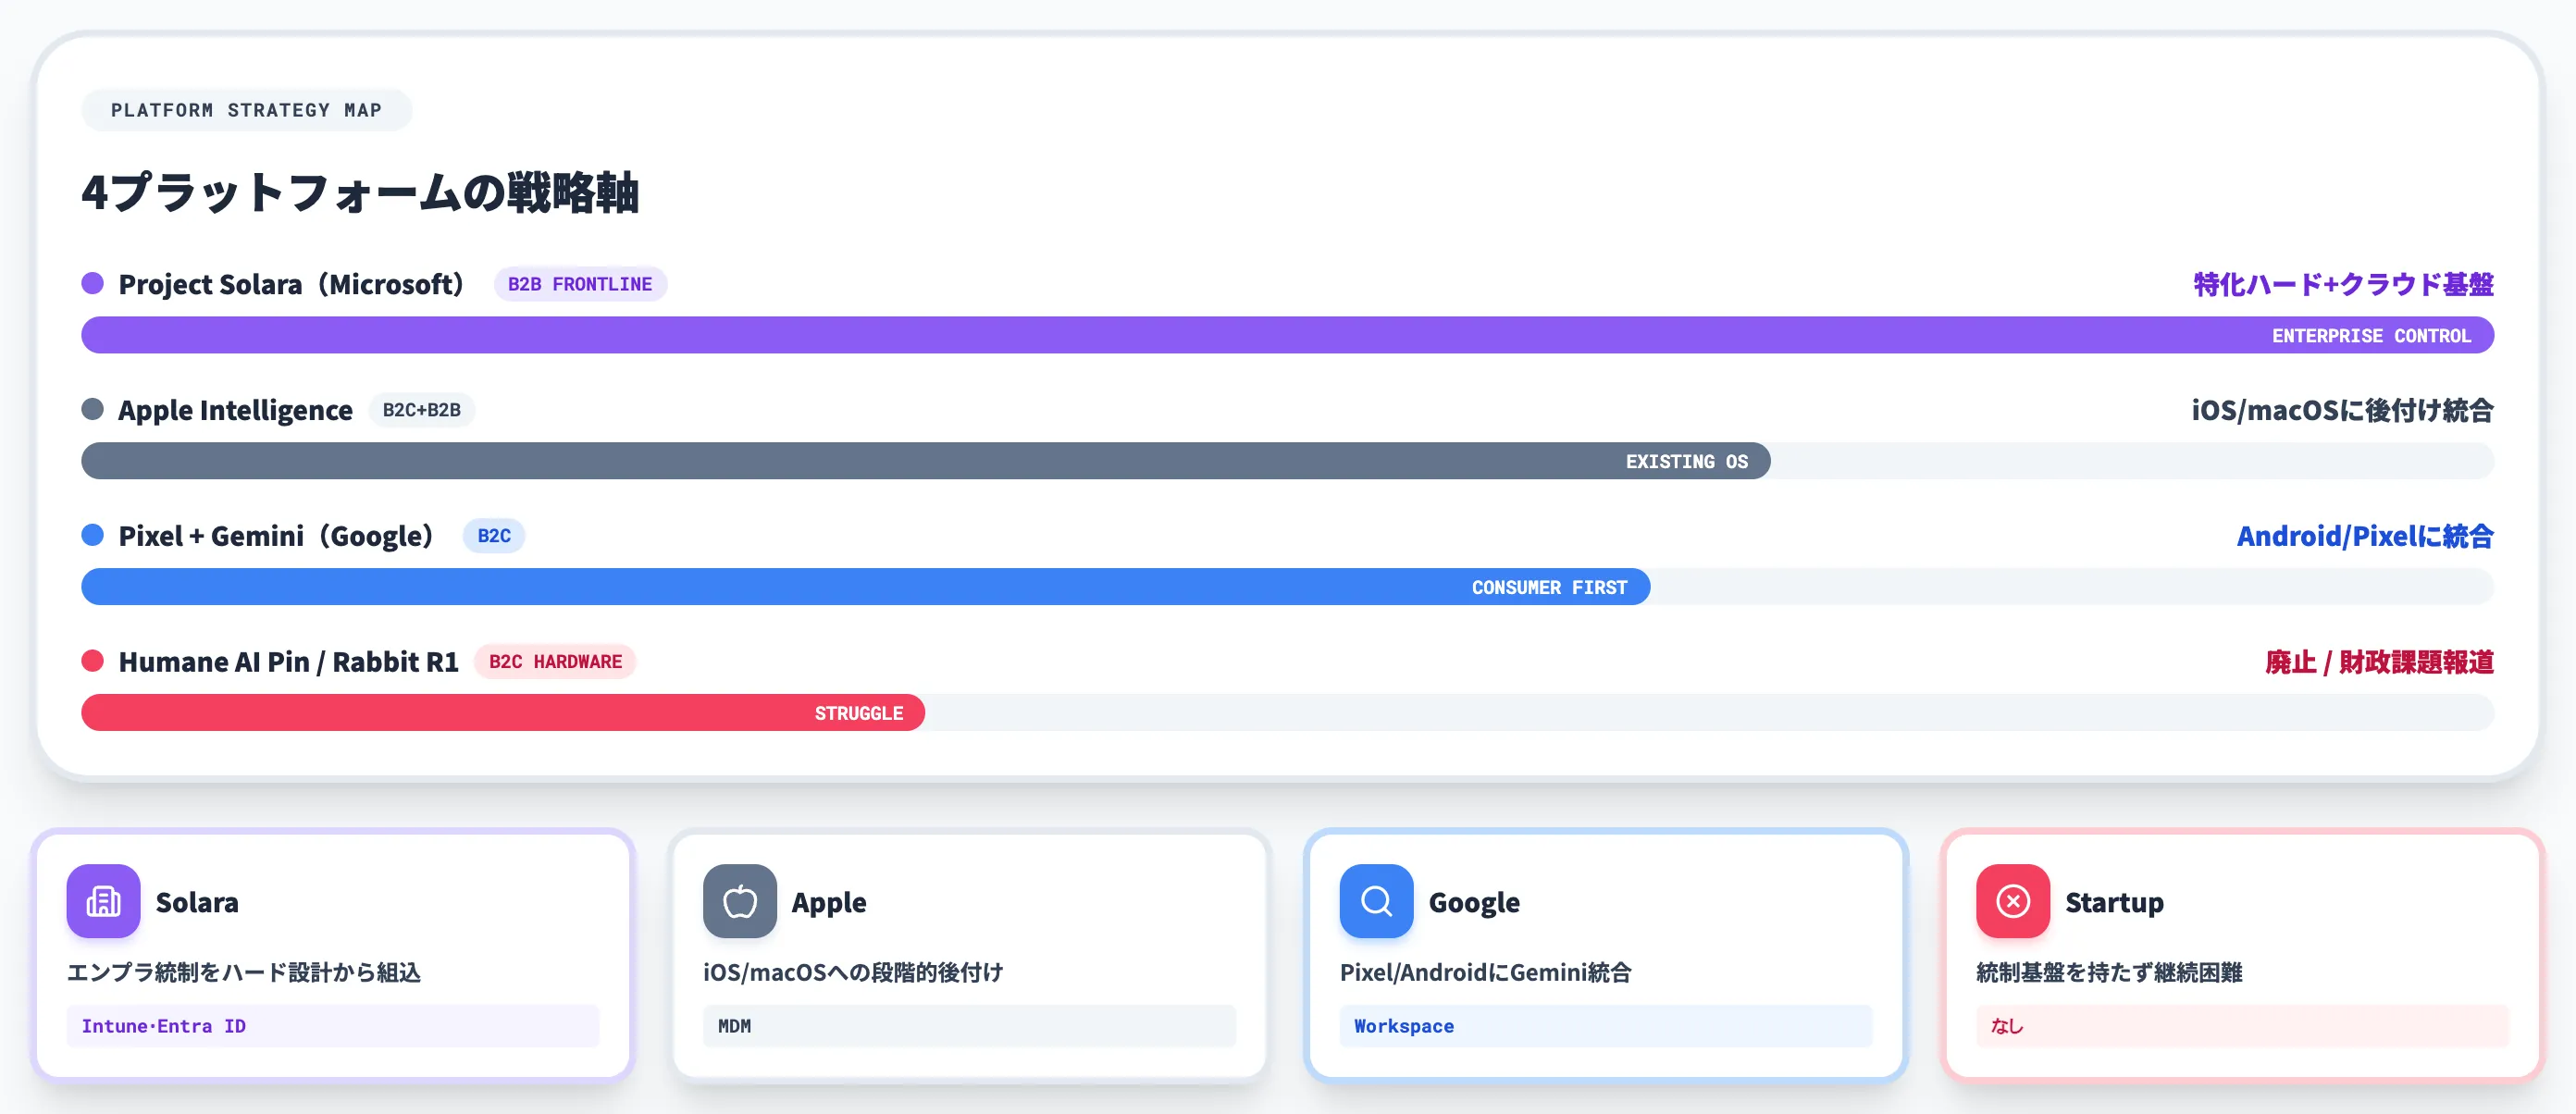Click the Pixel/AndroidにGemini統合 description
The image size is (2576, 1114).
1485,972
